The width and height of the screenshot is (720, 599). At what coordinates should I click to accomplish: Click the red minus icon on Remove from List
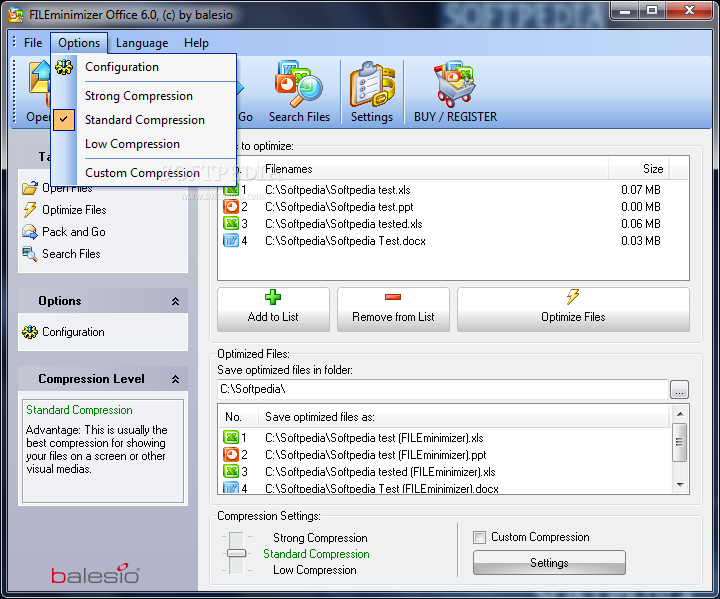pos(393,297)
